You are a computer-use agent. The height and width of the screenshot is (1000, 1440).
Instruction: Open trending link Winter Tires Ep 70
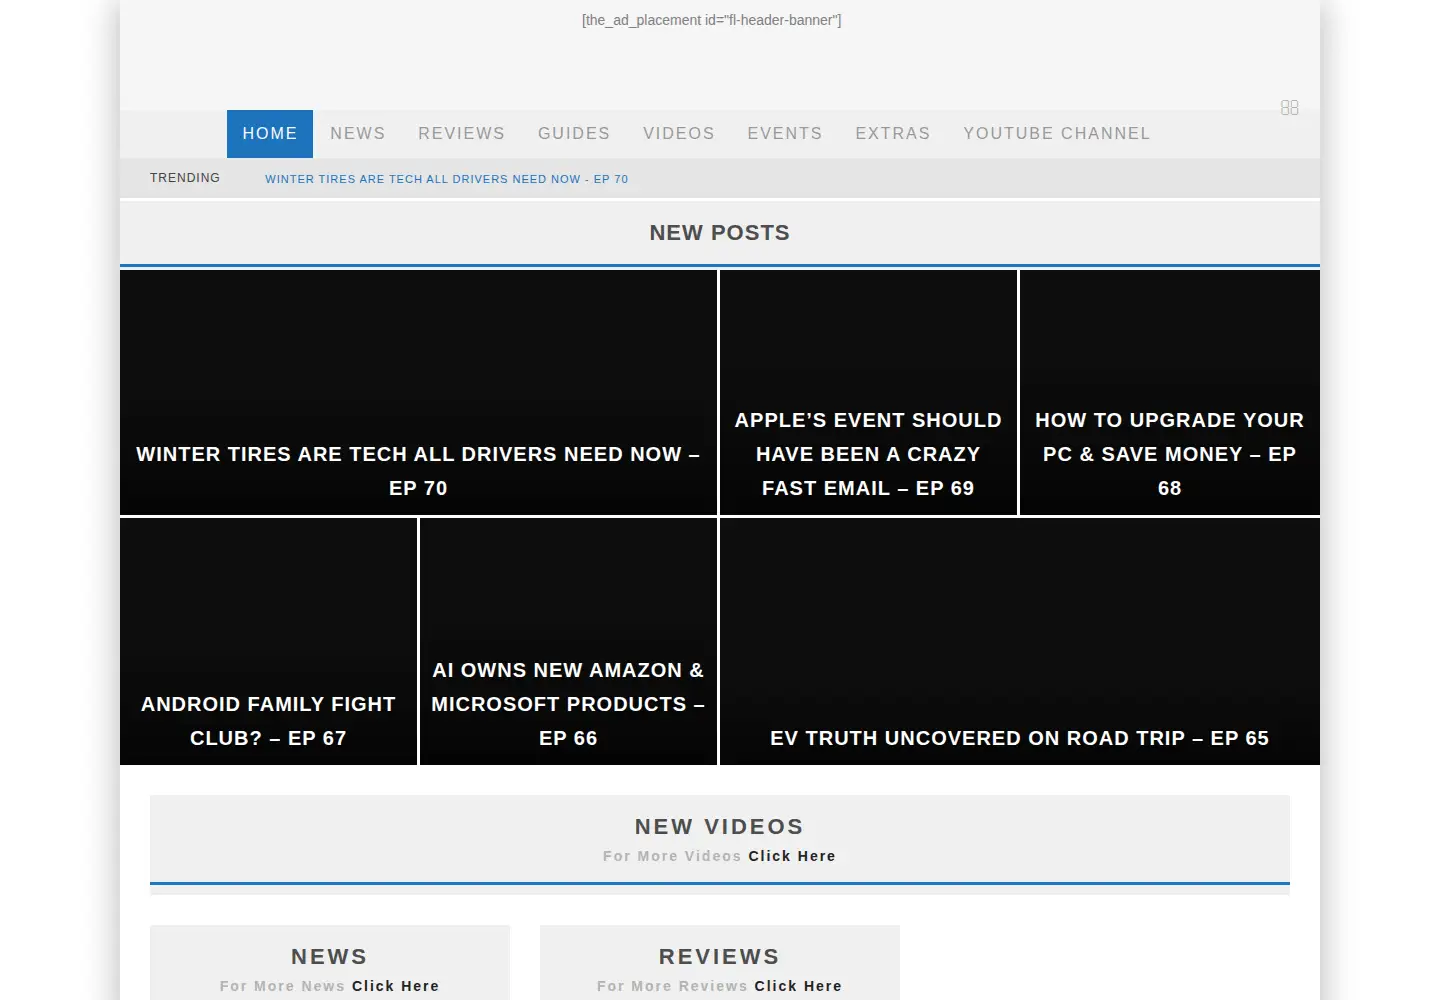click(x=447, y=179)
